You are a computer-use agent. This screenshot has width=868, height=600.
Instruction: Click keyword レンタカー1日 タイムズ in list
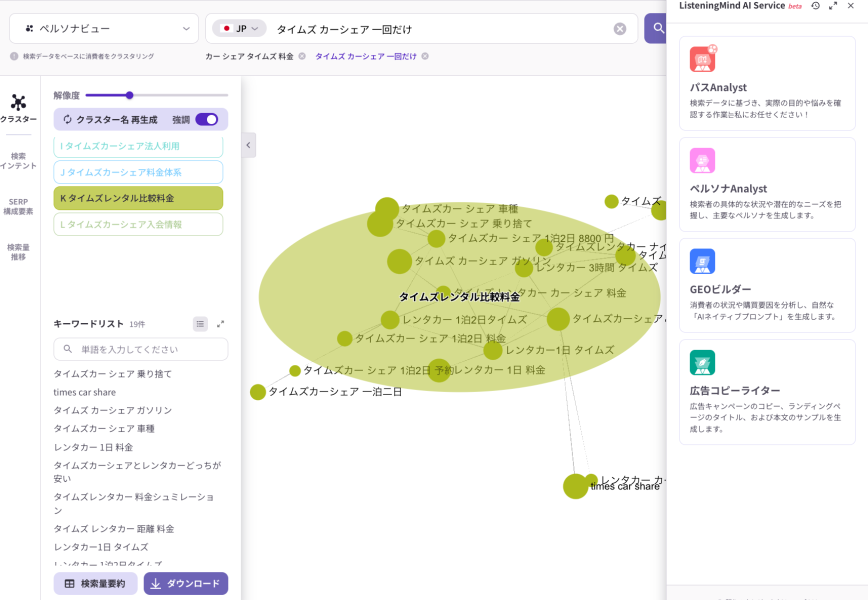101,547
